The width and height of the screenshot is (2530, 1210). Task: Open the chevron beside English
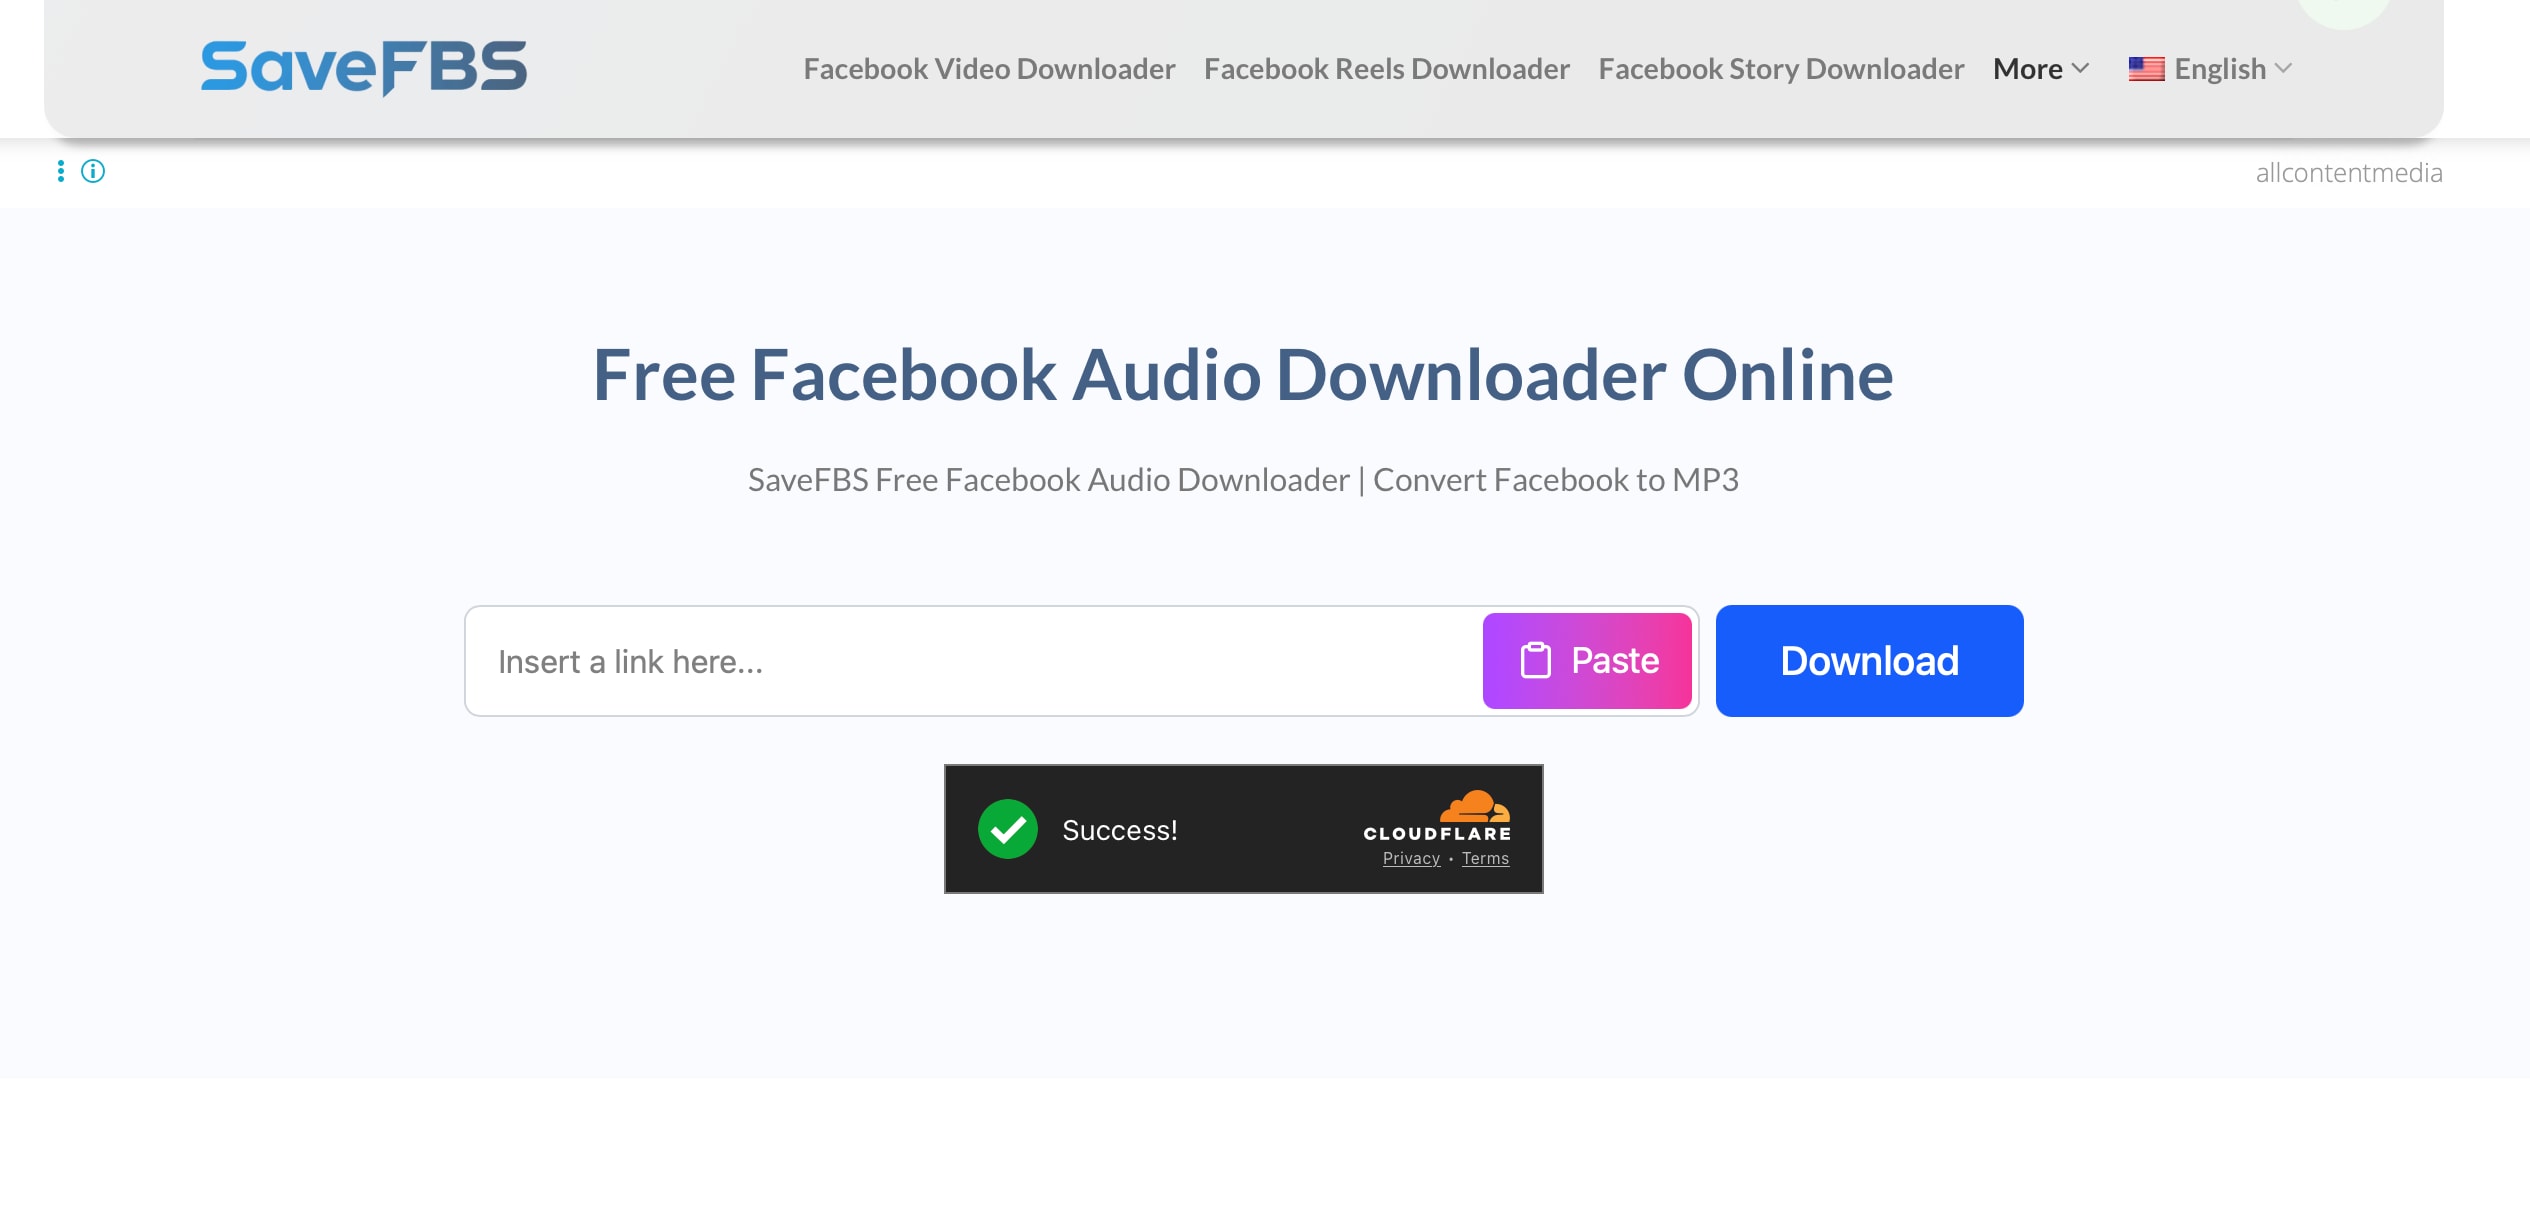(x=2283, y=68)
